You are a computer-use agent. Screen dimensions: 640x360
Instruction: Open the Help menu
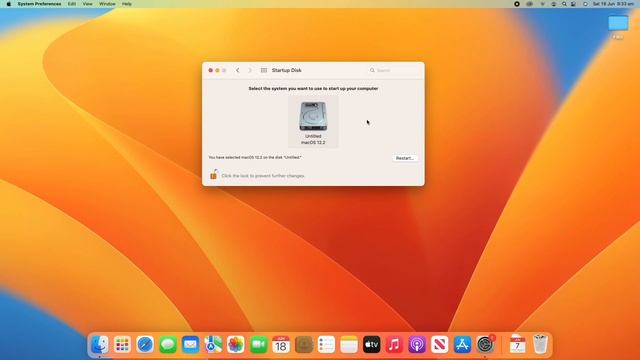pos(127,4)
